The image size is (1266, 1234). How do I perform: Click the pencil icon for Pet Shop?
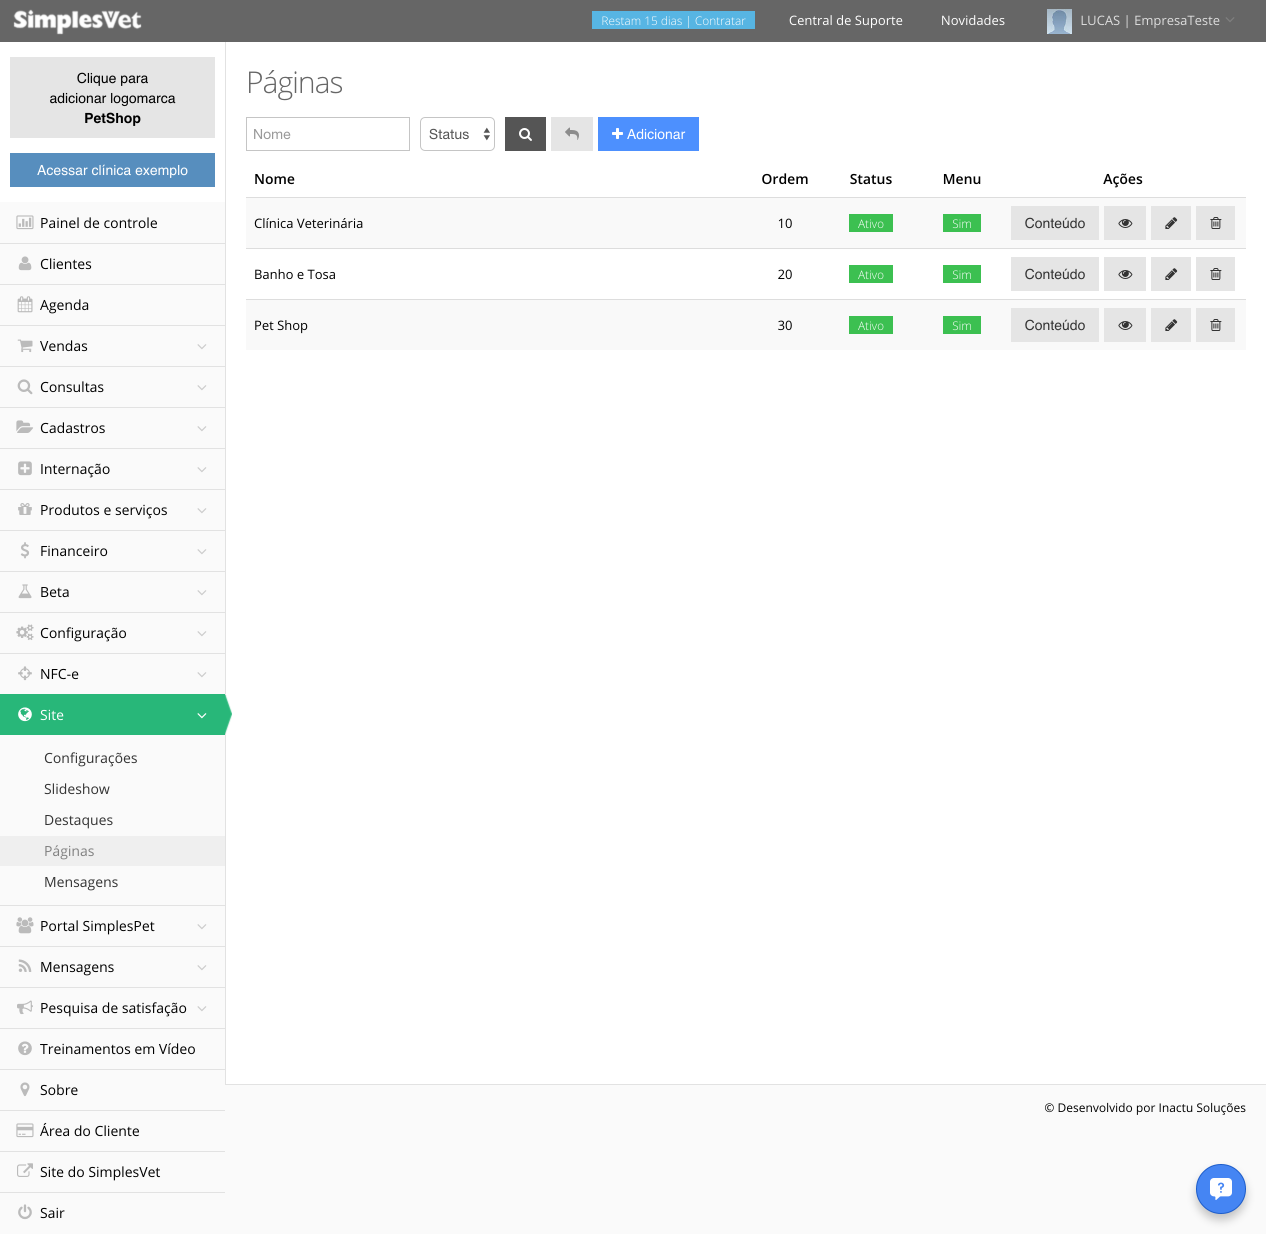coord(1170,325)
